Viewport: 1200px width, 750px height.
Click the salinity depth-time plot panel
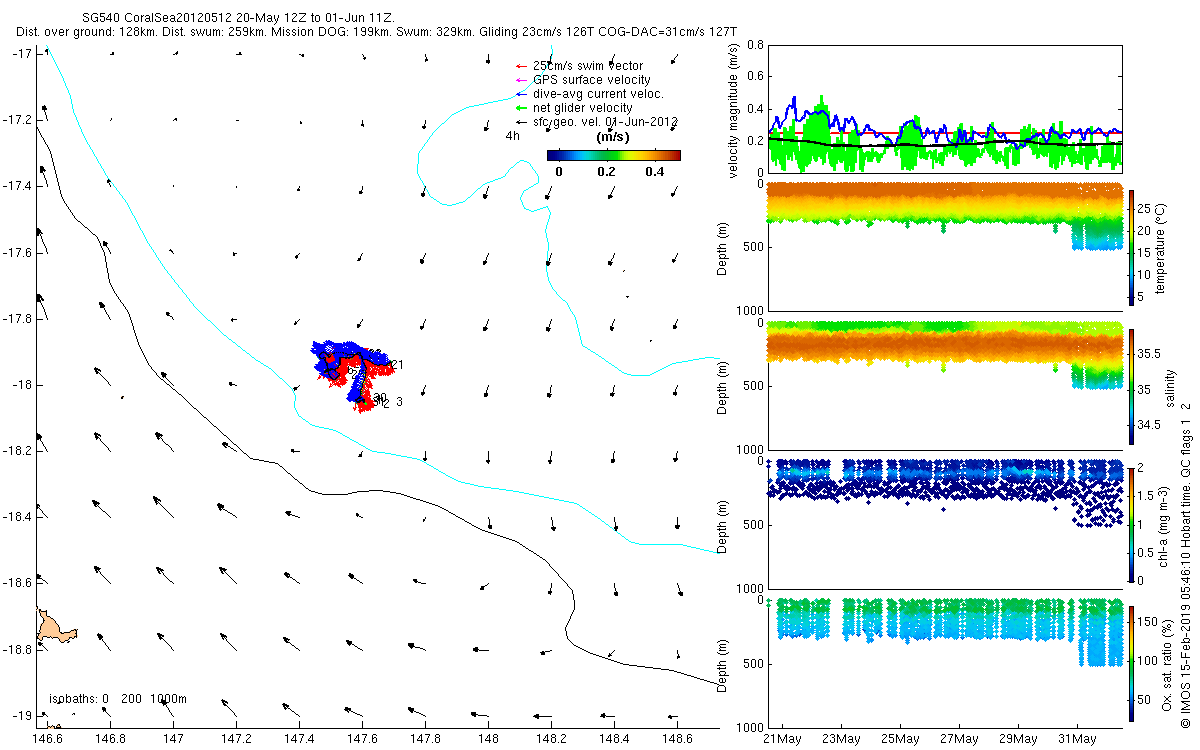944,385
